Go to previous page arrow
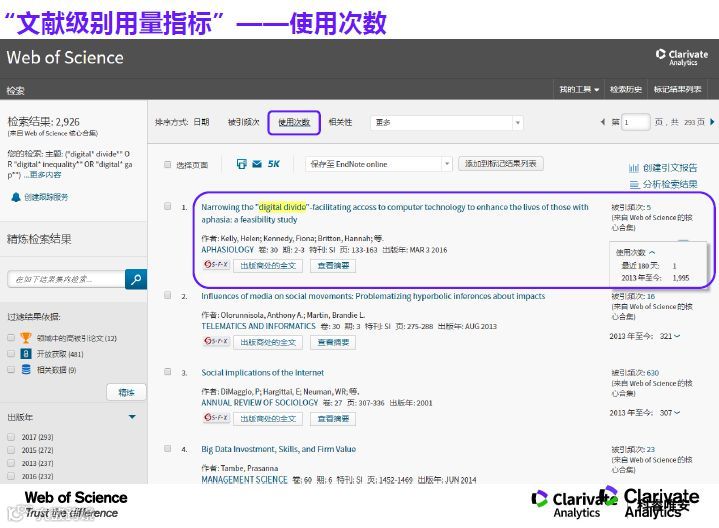This screenshot has width=719, height=528. pyautogui.click(x=603, y=122)
